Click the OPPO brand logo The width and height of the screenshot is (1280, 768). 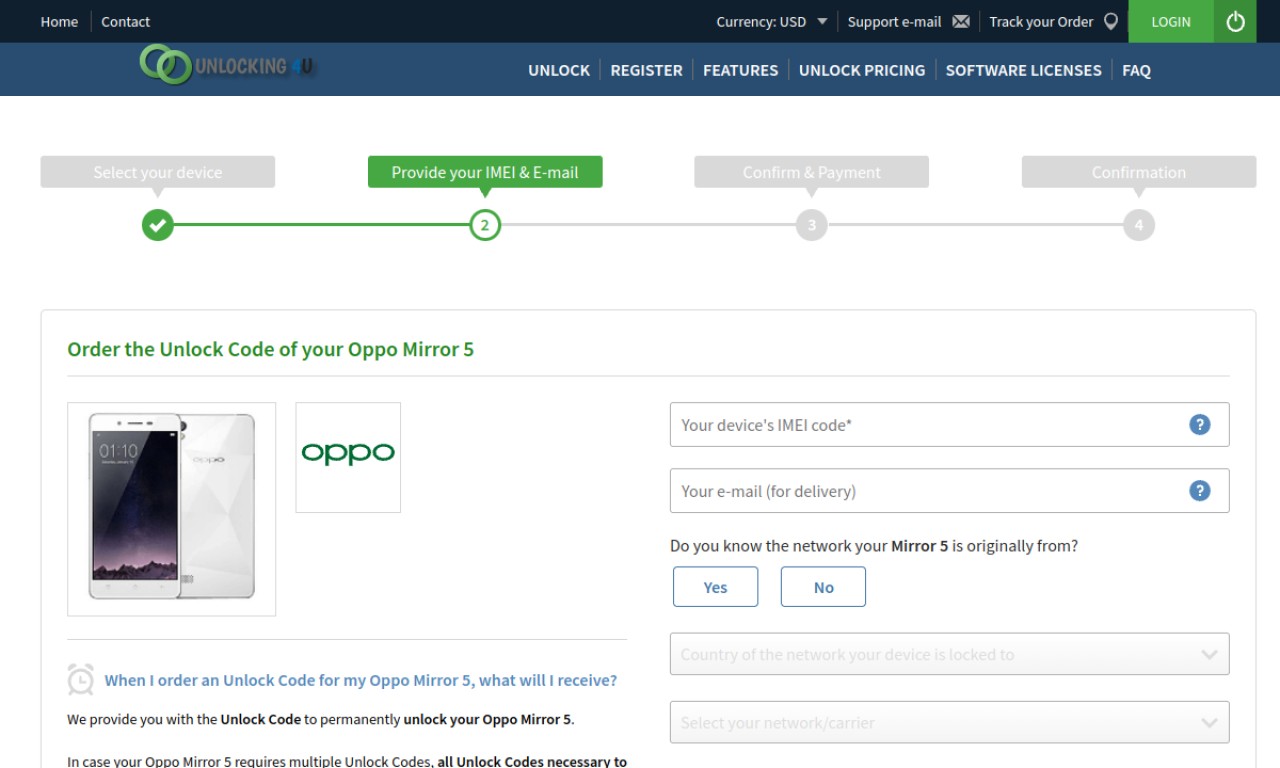pyautogui.click(x=348, y=457)
